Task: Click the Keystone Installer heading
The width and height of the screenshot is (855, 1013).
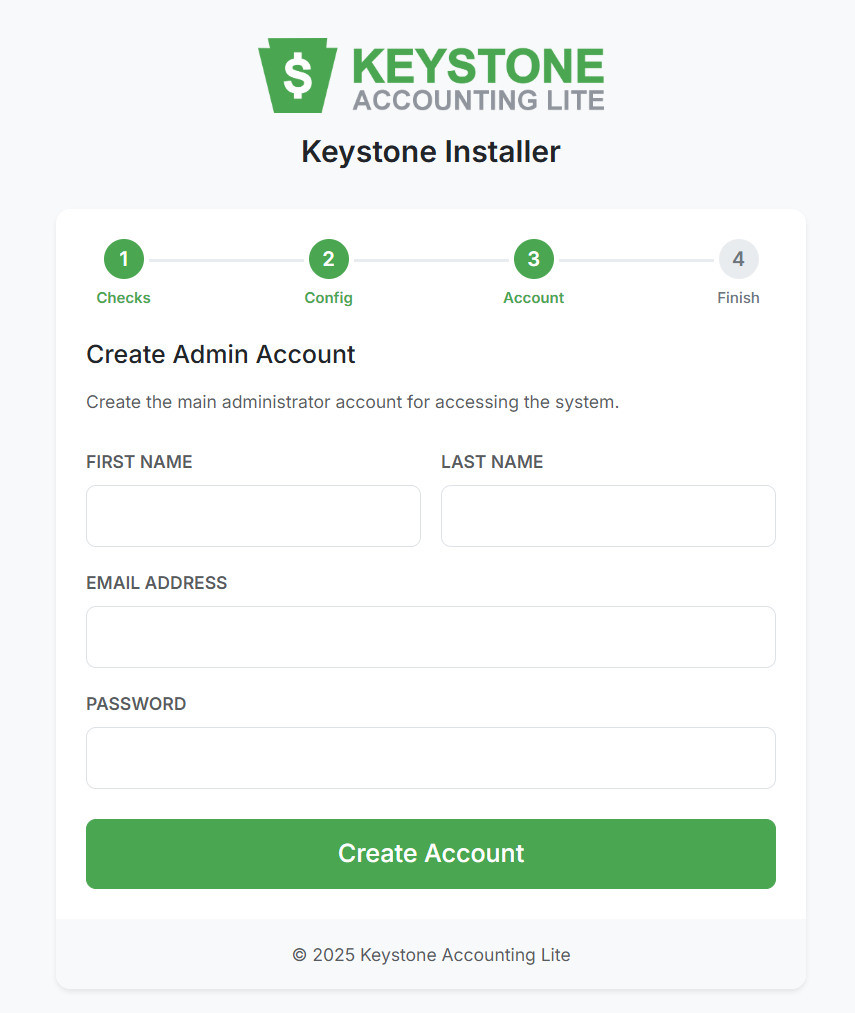Action: [x=430, y=151]
